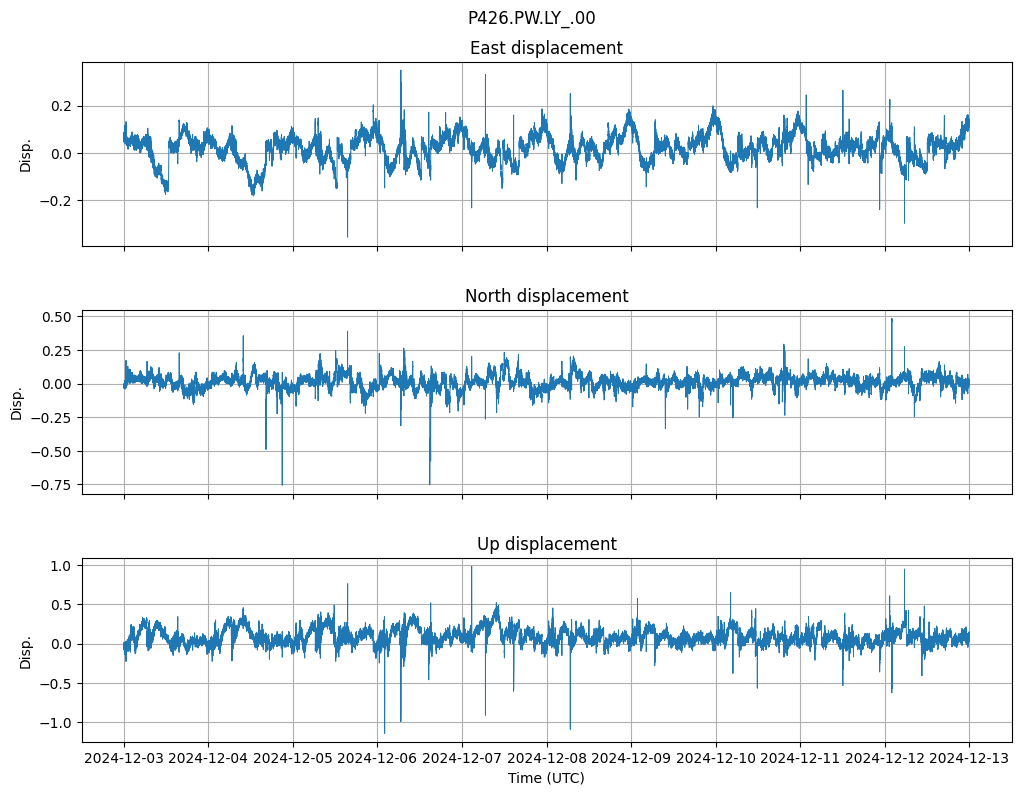Screen dimensions: 1021x795
Task: Select the 2024-12-06 date tick label
Action: click(377, 759)
